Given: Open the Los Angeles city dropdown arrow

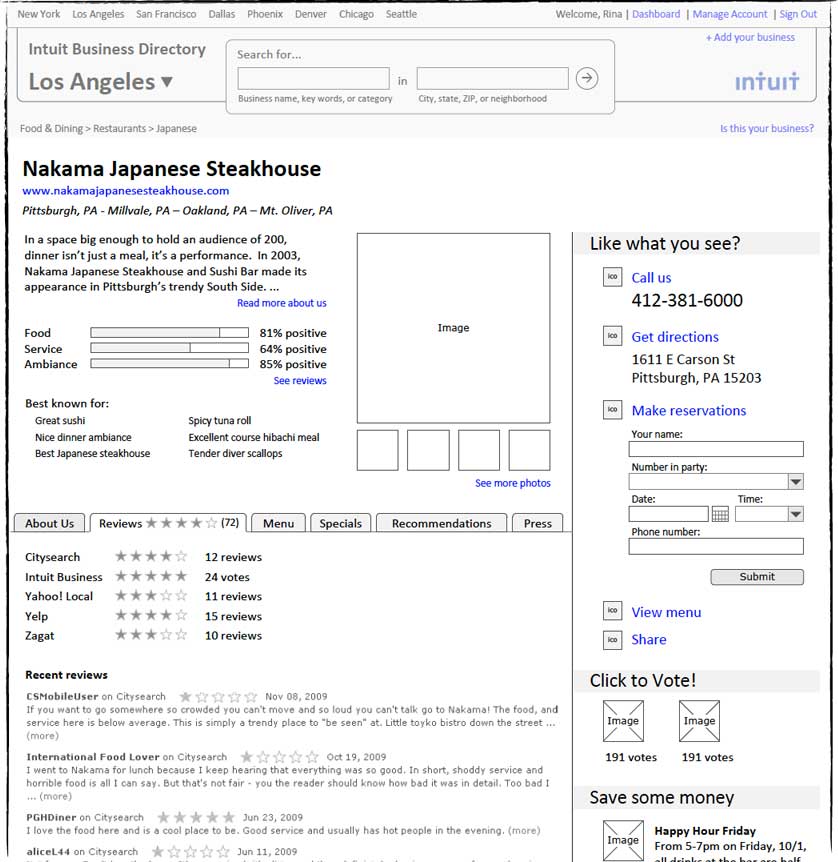Looking at the screenshot, I should (x=167, y=82).
